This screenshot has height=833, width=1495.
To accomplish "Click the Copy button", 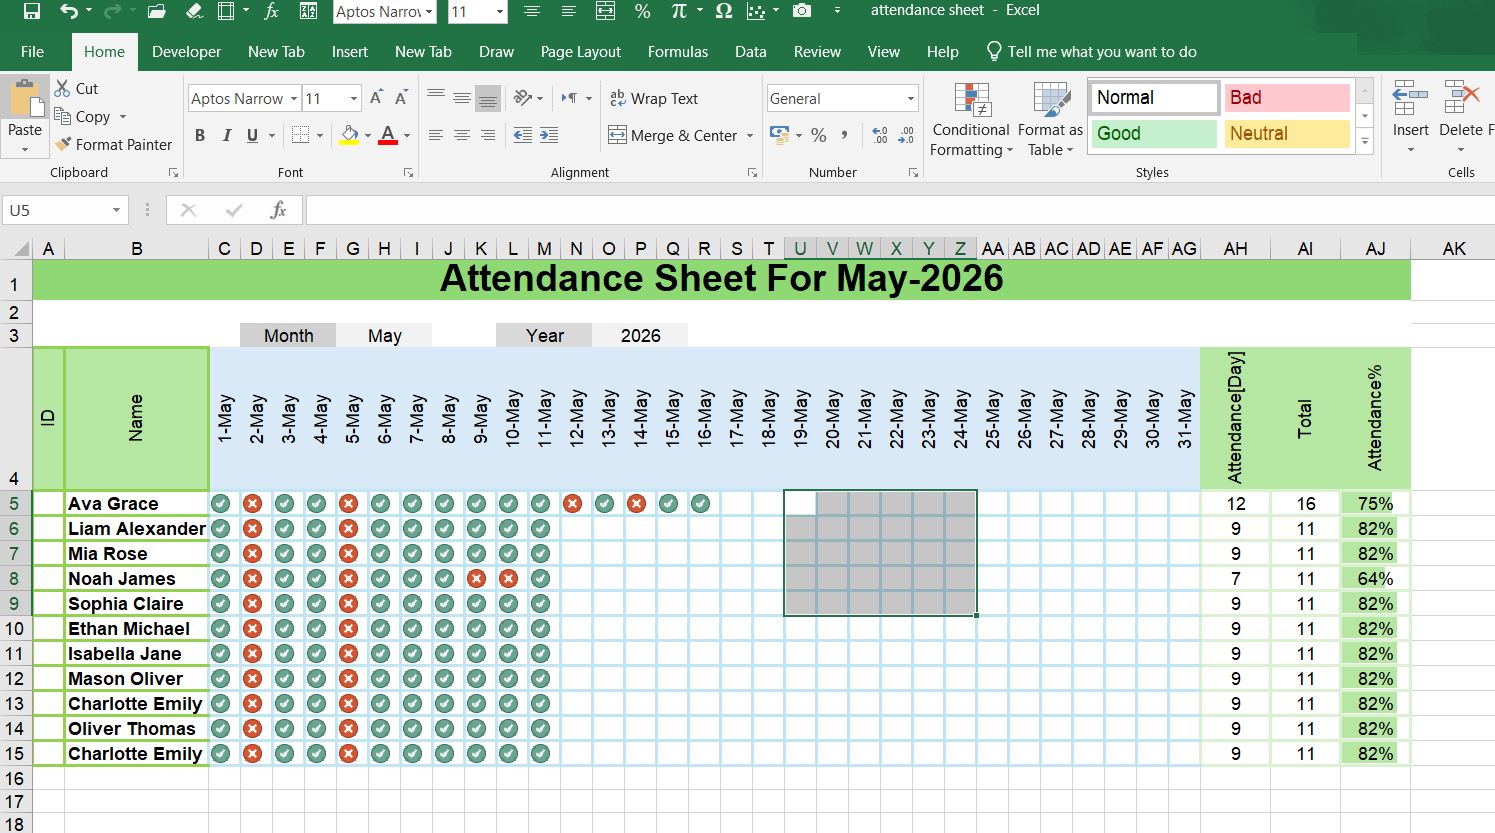I will [x=83, y=116].
